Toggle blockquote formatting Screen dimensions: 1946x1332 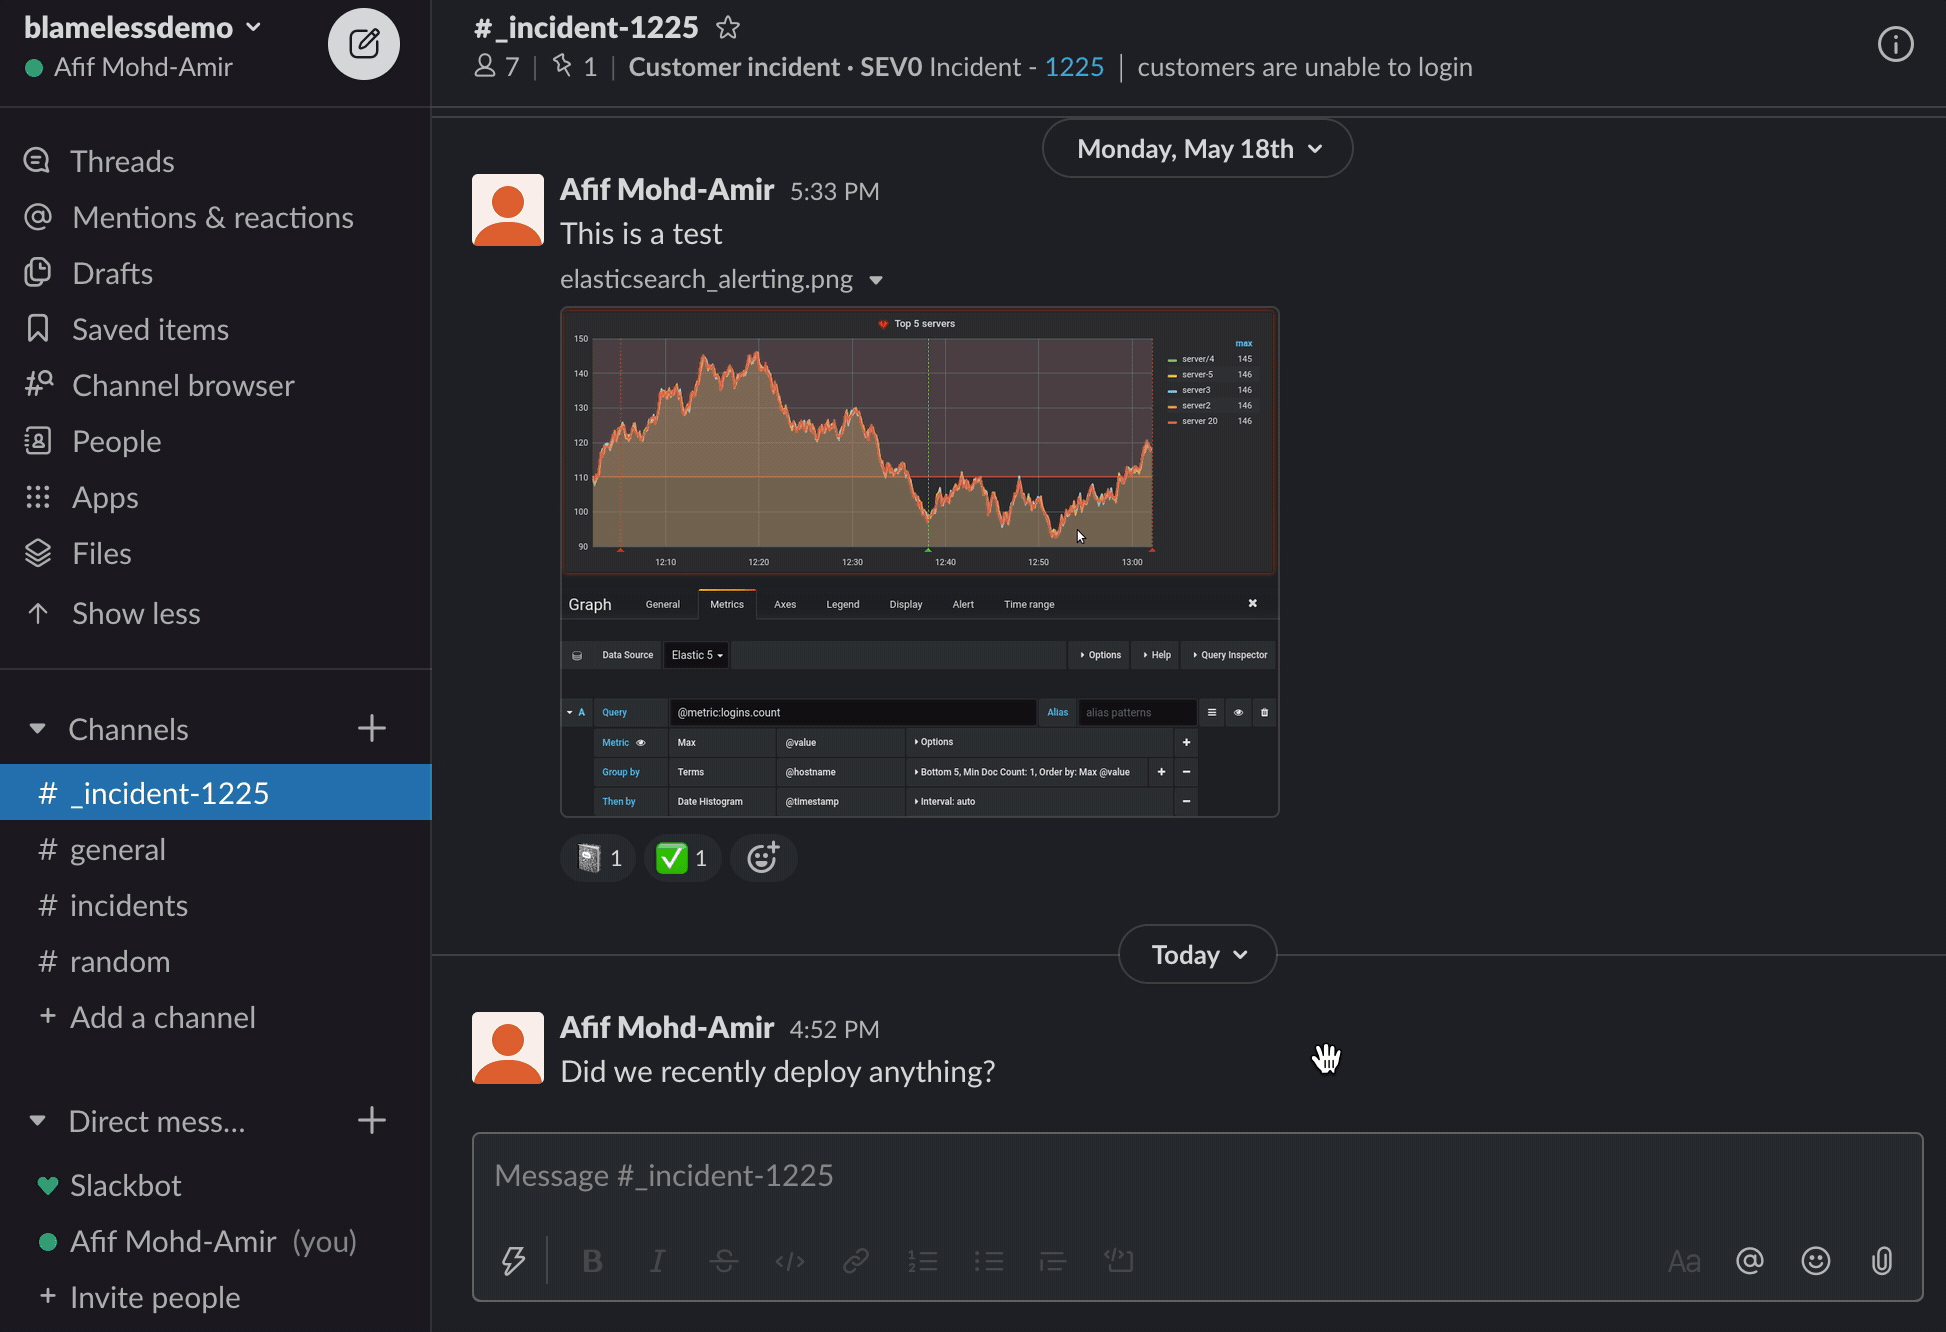click(x=1053, y=1261)
